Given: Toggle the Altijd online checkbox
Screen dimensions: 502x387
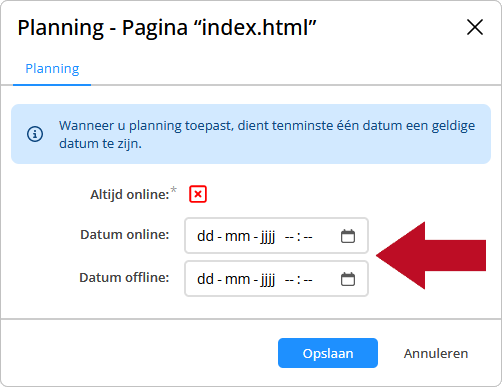Looking at the screenshot, I should coord(198,194).
